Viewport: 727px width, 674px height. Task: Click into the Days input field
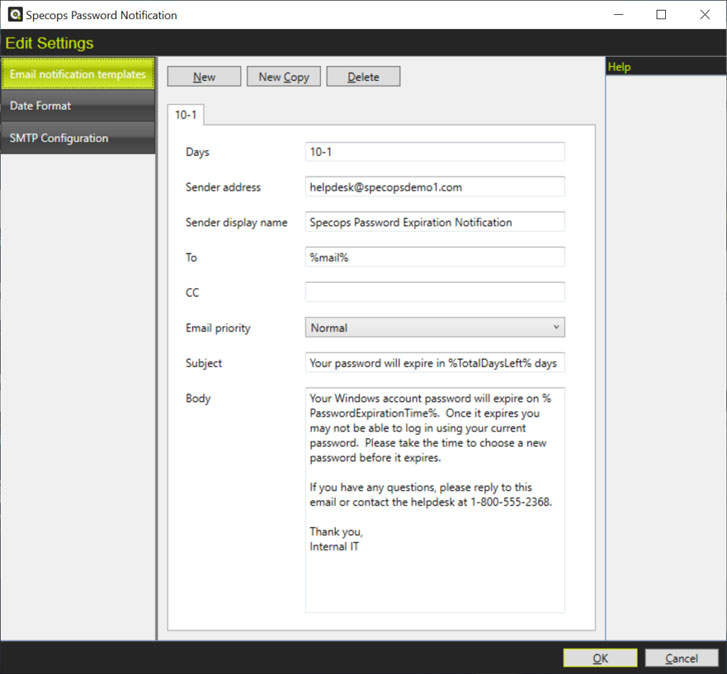click(434, 152)
